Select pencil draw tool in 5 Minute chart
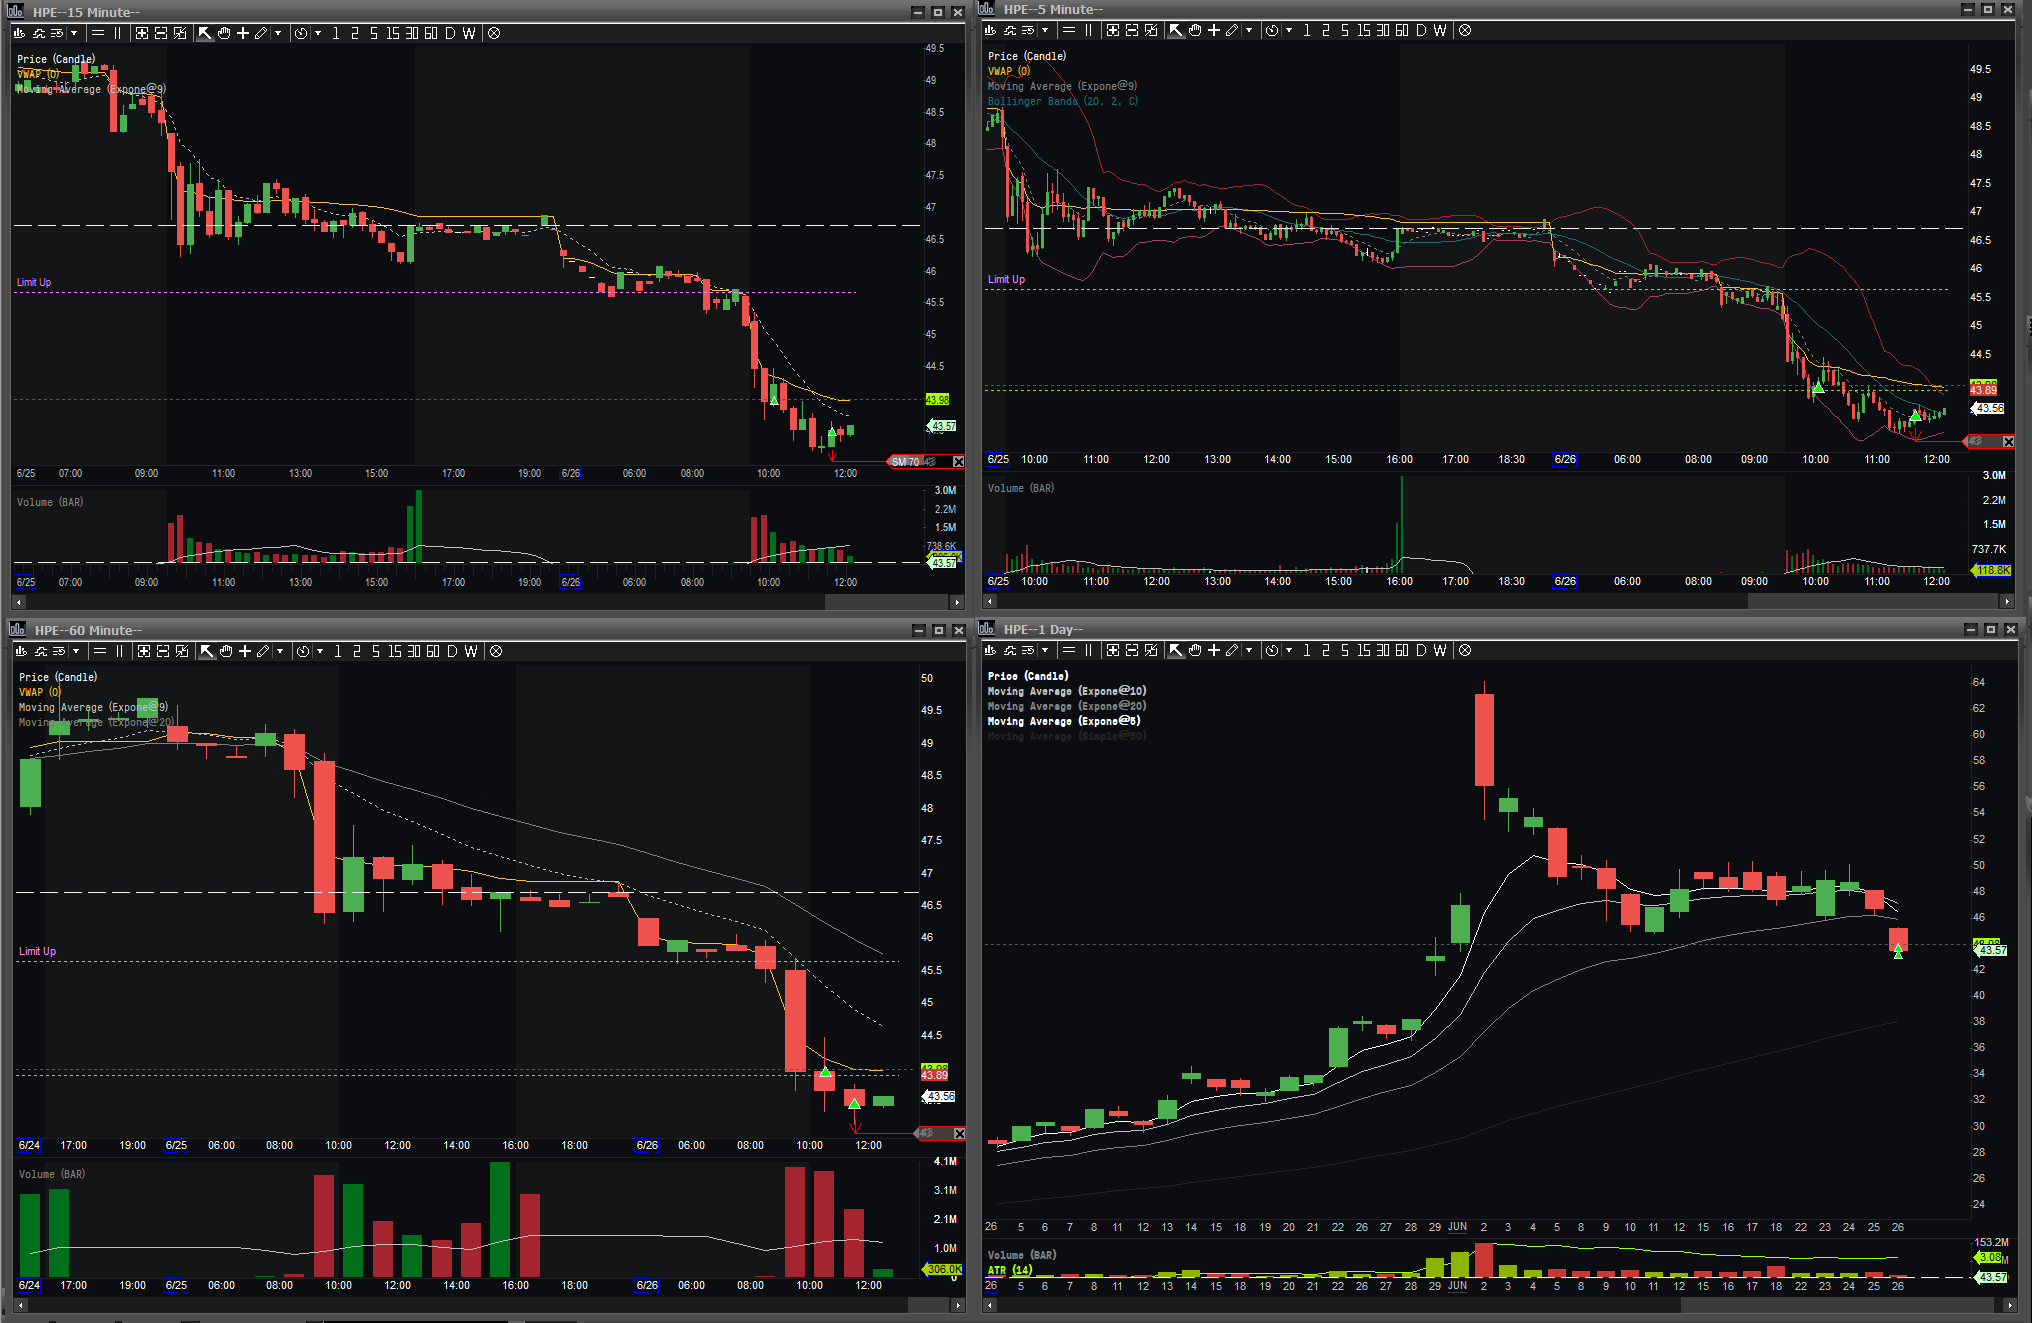The height and width of the screenshot is (1323, 2032). (1232, 30)
